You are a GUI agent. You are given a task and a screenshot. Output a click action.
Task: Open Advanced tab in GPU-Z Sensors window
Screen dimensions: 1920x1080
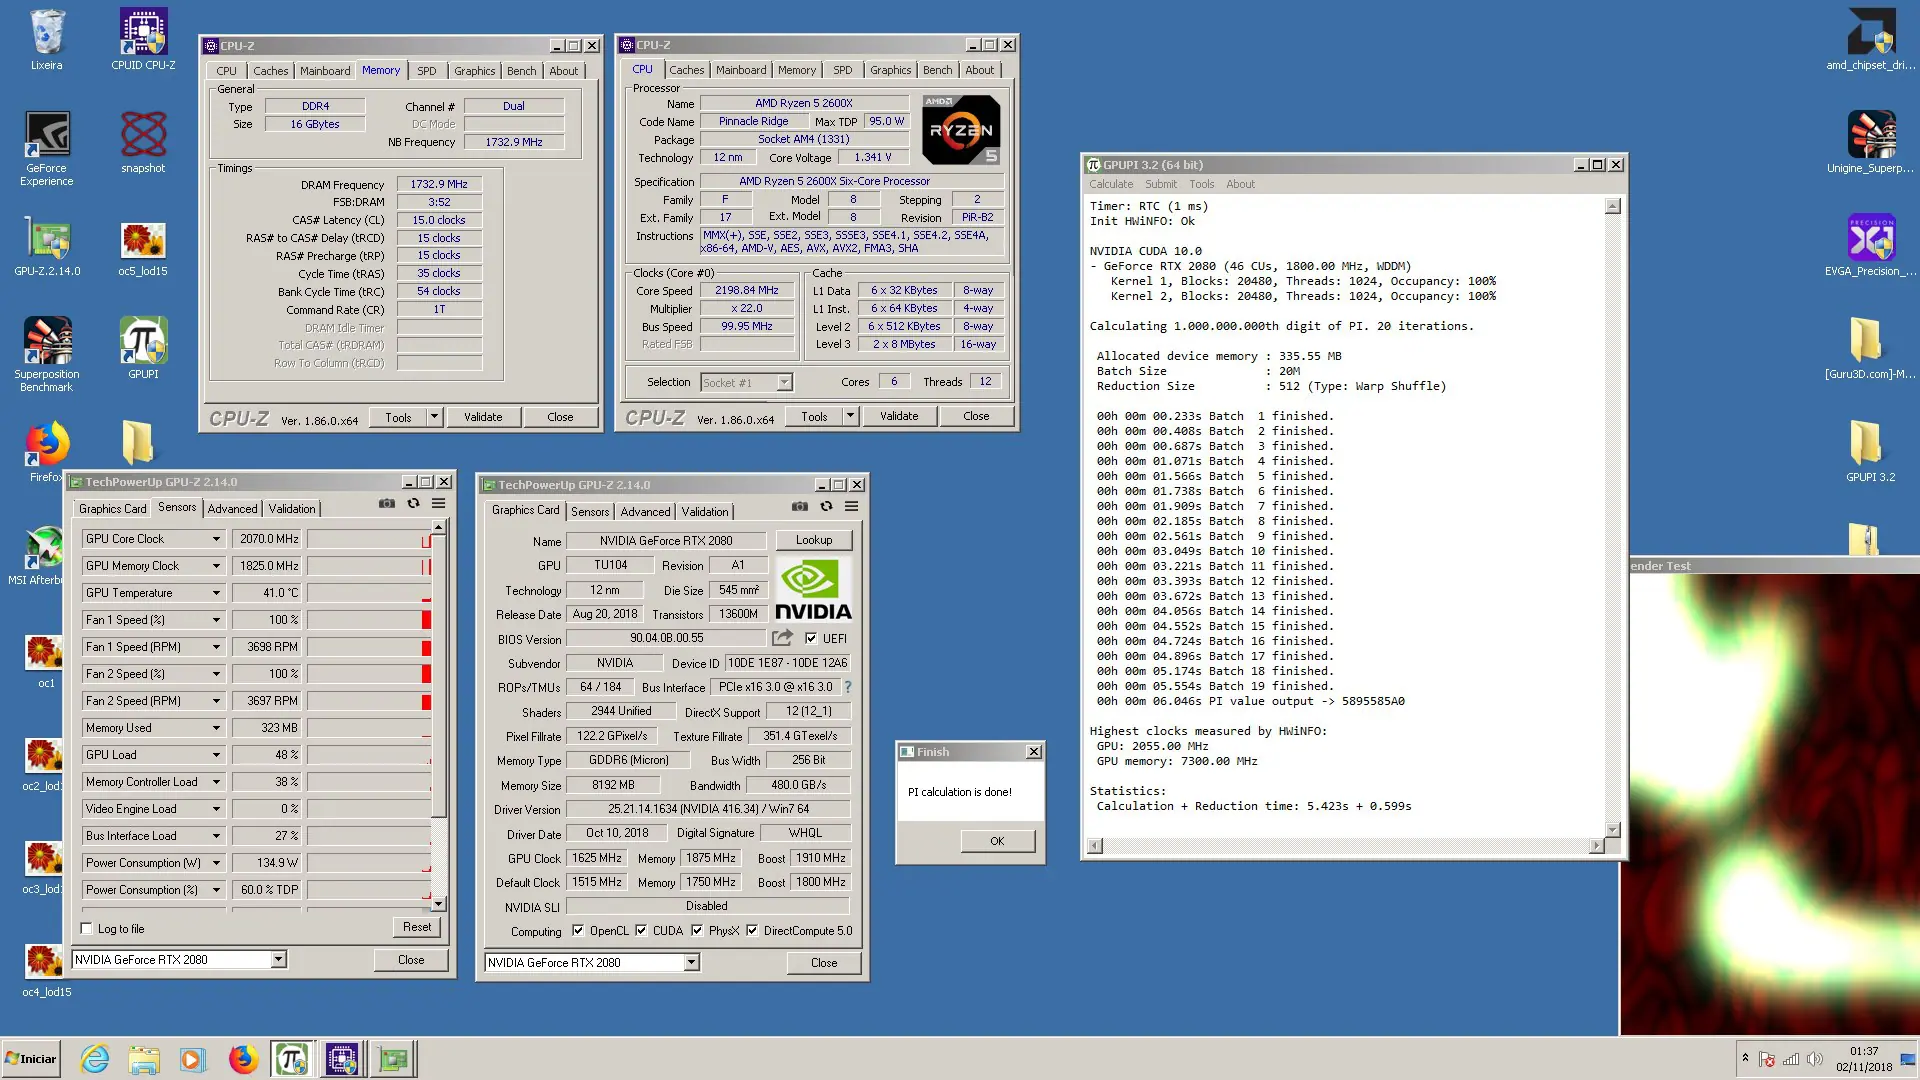(x=233, y=509)
